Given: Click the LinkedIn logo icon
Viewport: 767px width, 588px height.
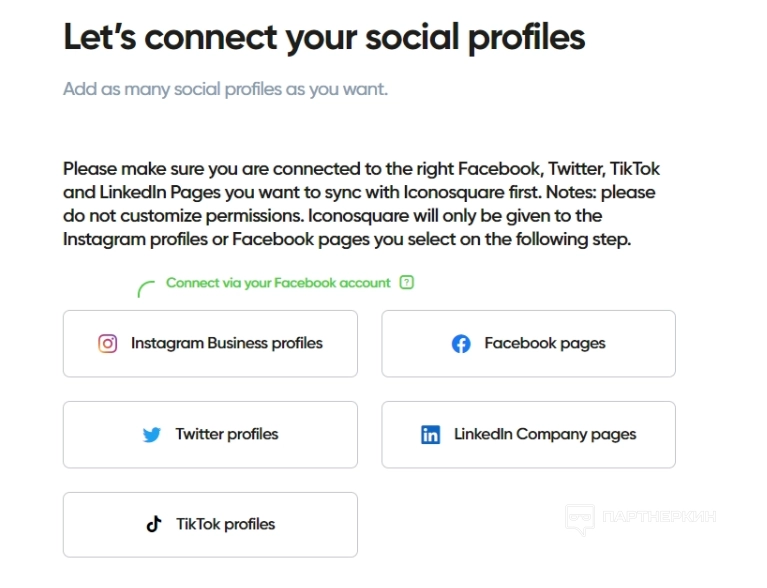Looking at the screenshot, I should click(431, 435).
